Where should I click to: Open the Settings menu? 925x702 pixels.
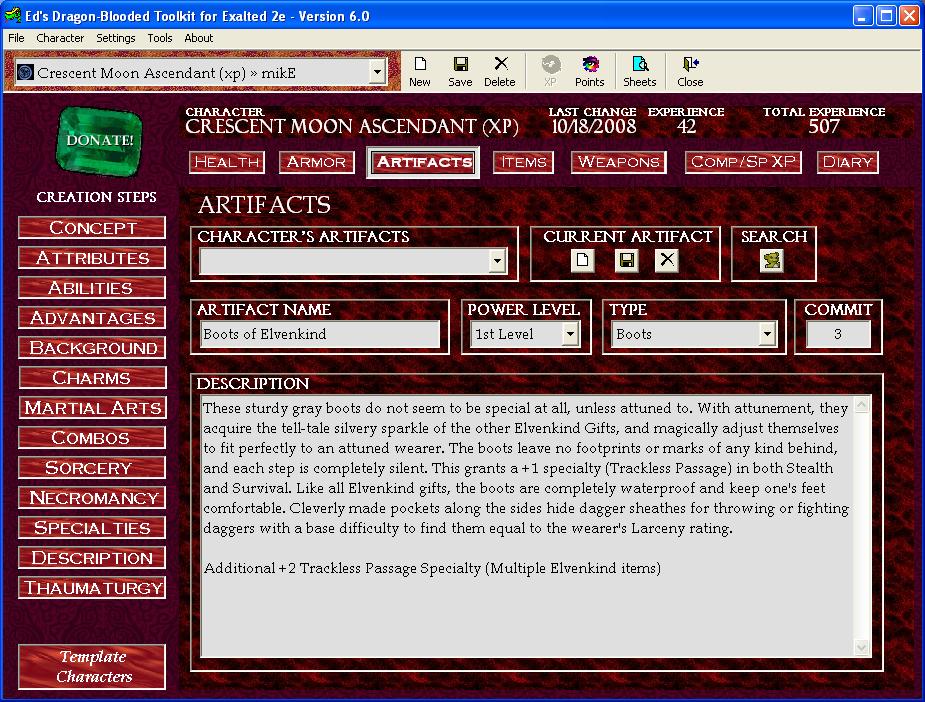(116, 38)
